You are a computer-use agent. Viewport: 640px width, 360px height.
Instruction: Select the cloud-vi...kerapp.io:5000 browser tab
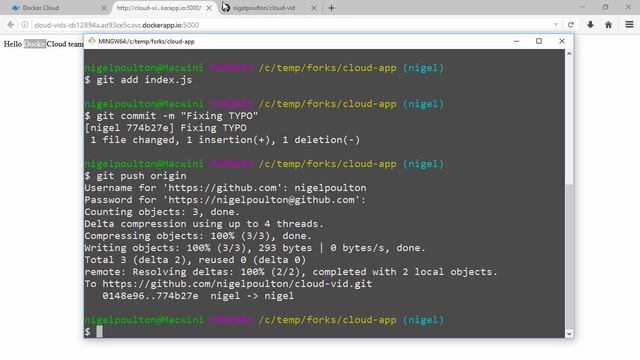point(163,8)
